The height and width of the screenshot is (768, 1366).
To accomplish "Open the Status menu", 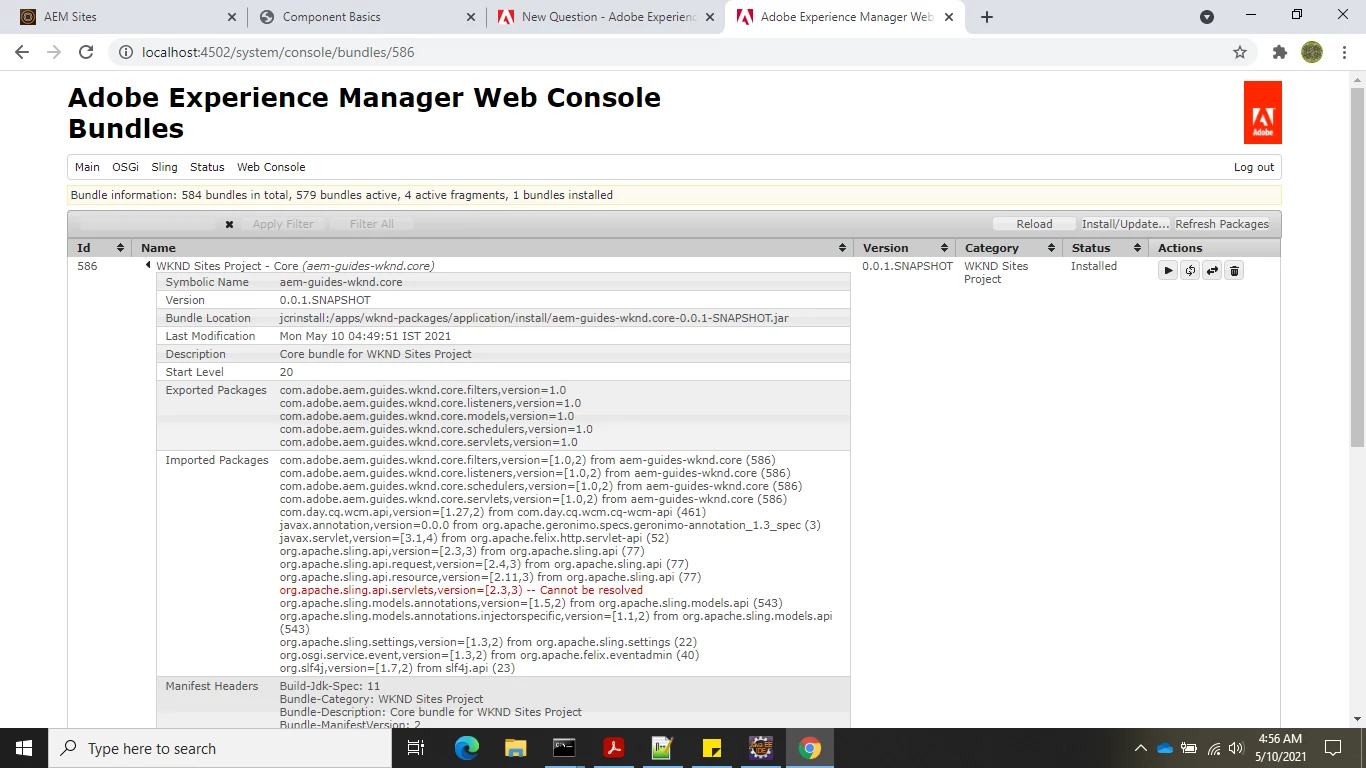I will [x=207, y=167].
